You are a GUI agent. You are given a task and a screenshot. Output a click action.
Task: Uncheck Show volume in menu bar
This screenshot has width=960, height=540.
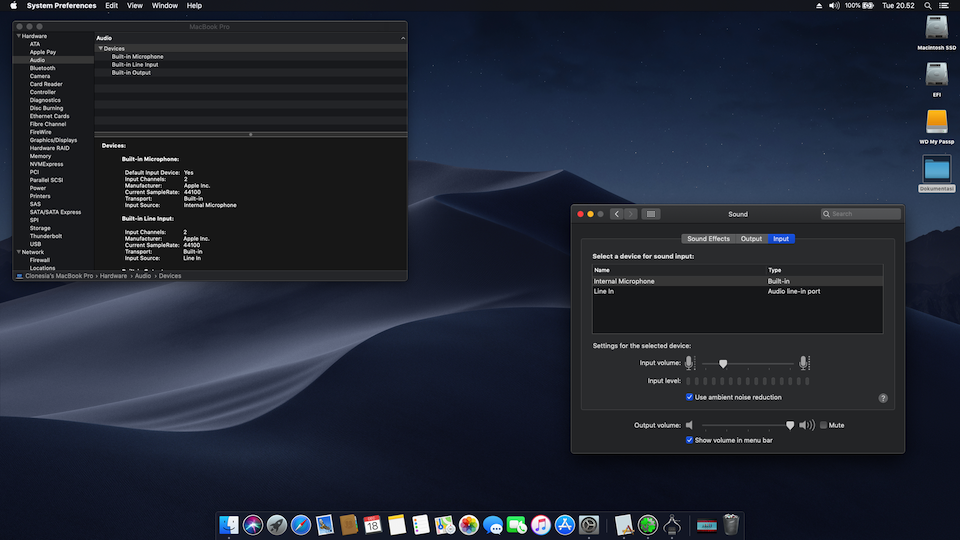[x=690, y=440]
